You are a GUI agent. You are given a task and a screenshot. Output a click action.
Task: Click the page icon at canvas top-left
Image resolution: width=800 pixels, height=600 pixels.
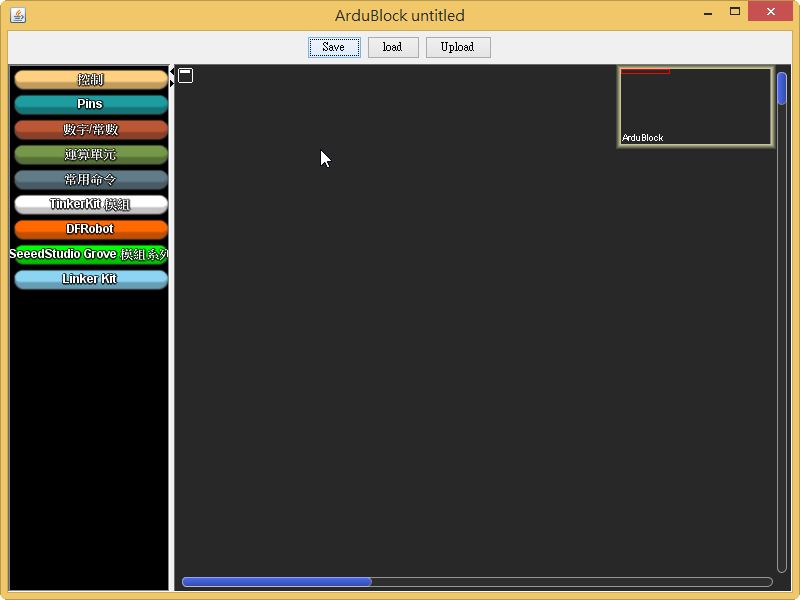point(186,76)
